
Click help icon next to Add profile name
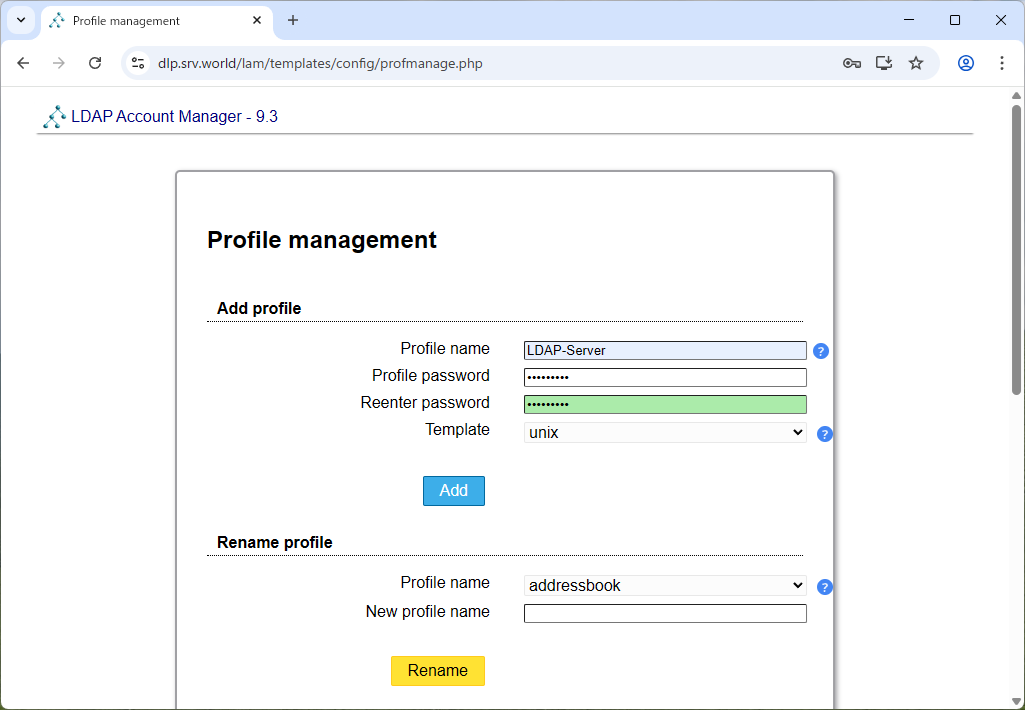pyautogui.click(x=821, y=351)
